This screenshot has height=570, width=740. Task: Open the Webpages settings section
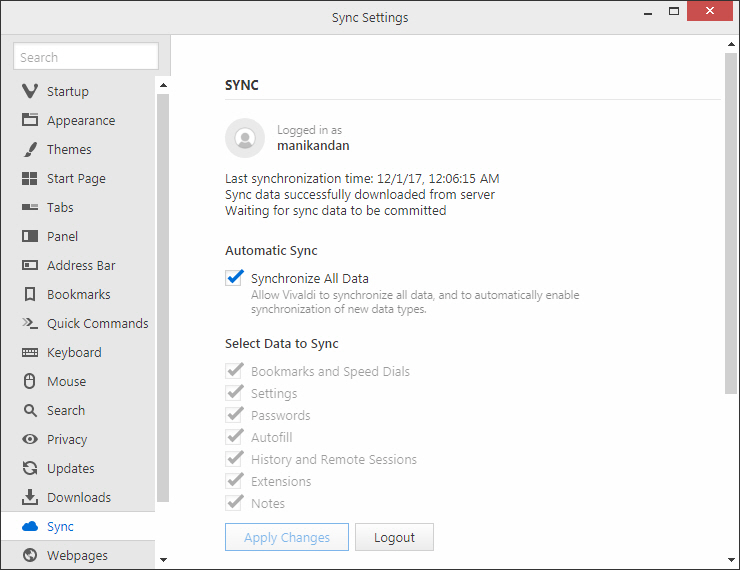[78, 555]
